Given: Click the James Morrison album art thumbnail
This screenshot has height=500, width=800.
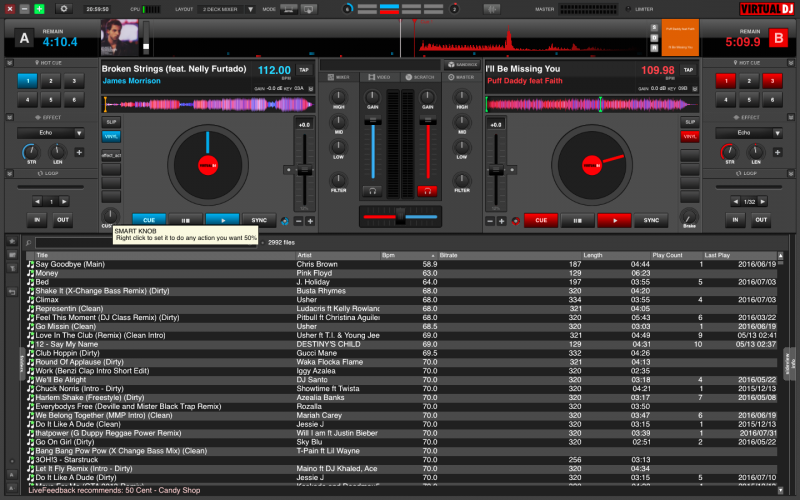Looking at the screenshot, I should [x=120, y=38].
